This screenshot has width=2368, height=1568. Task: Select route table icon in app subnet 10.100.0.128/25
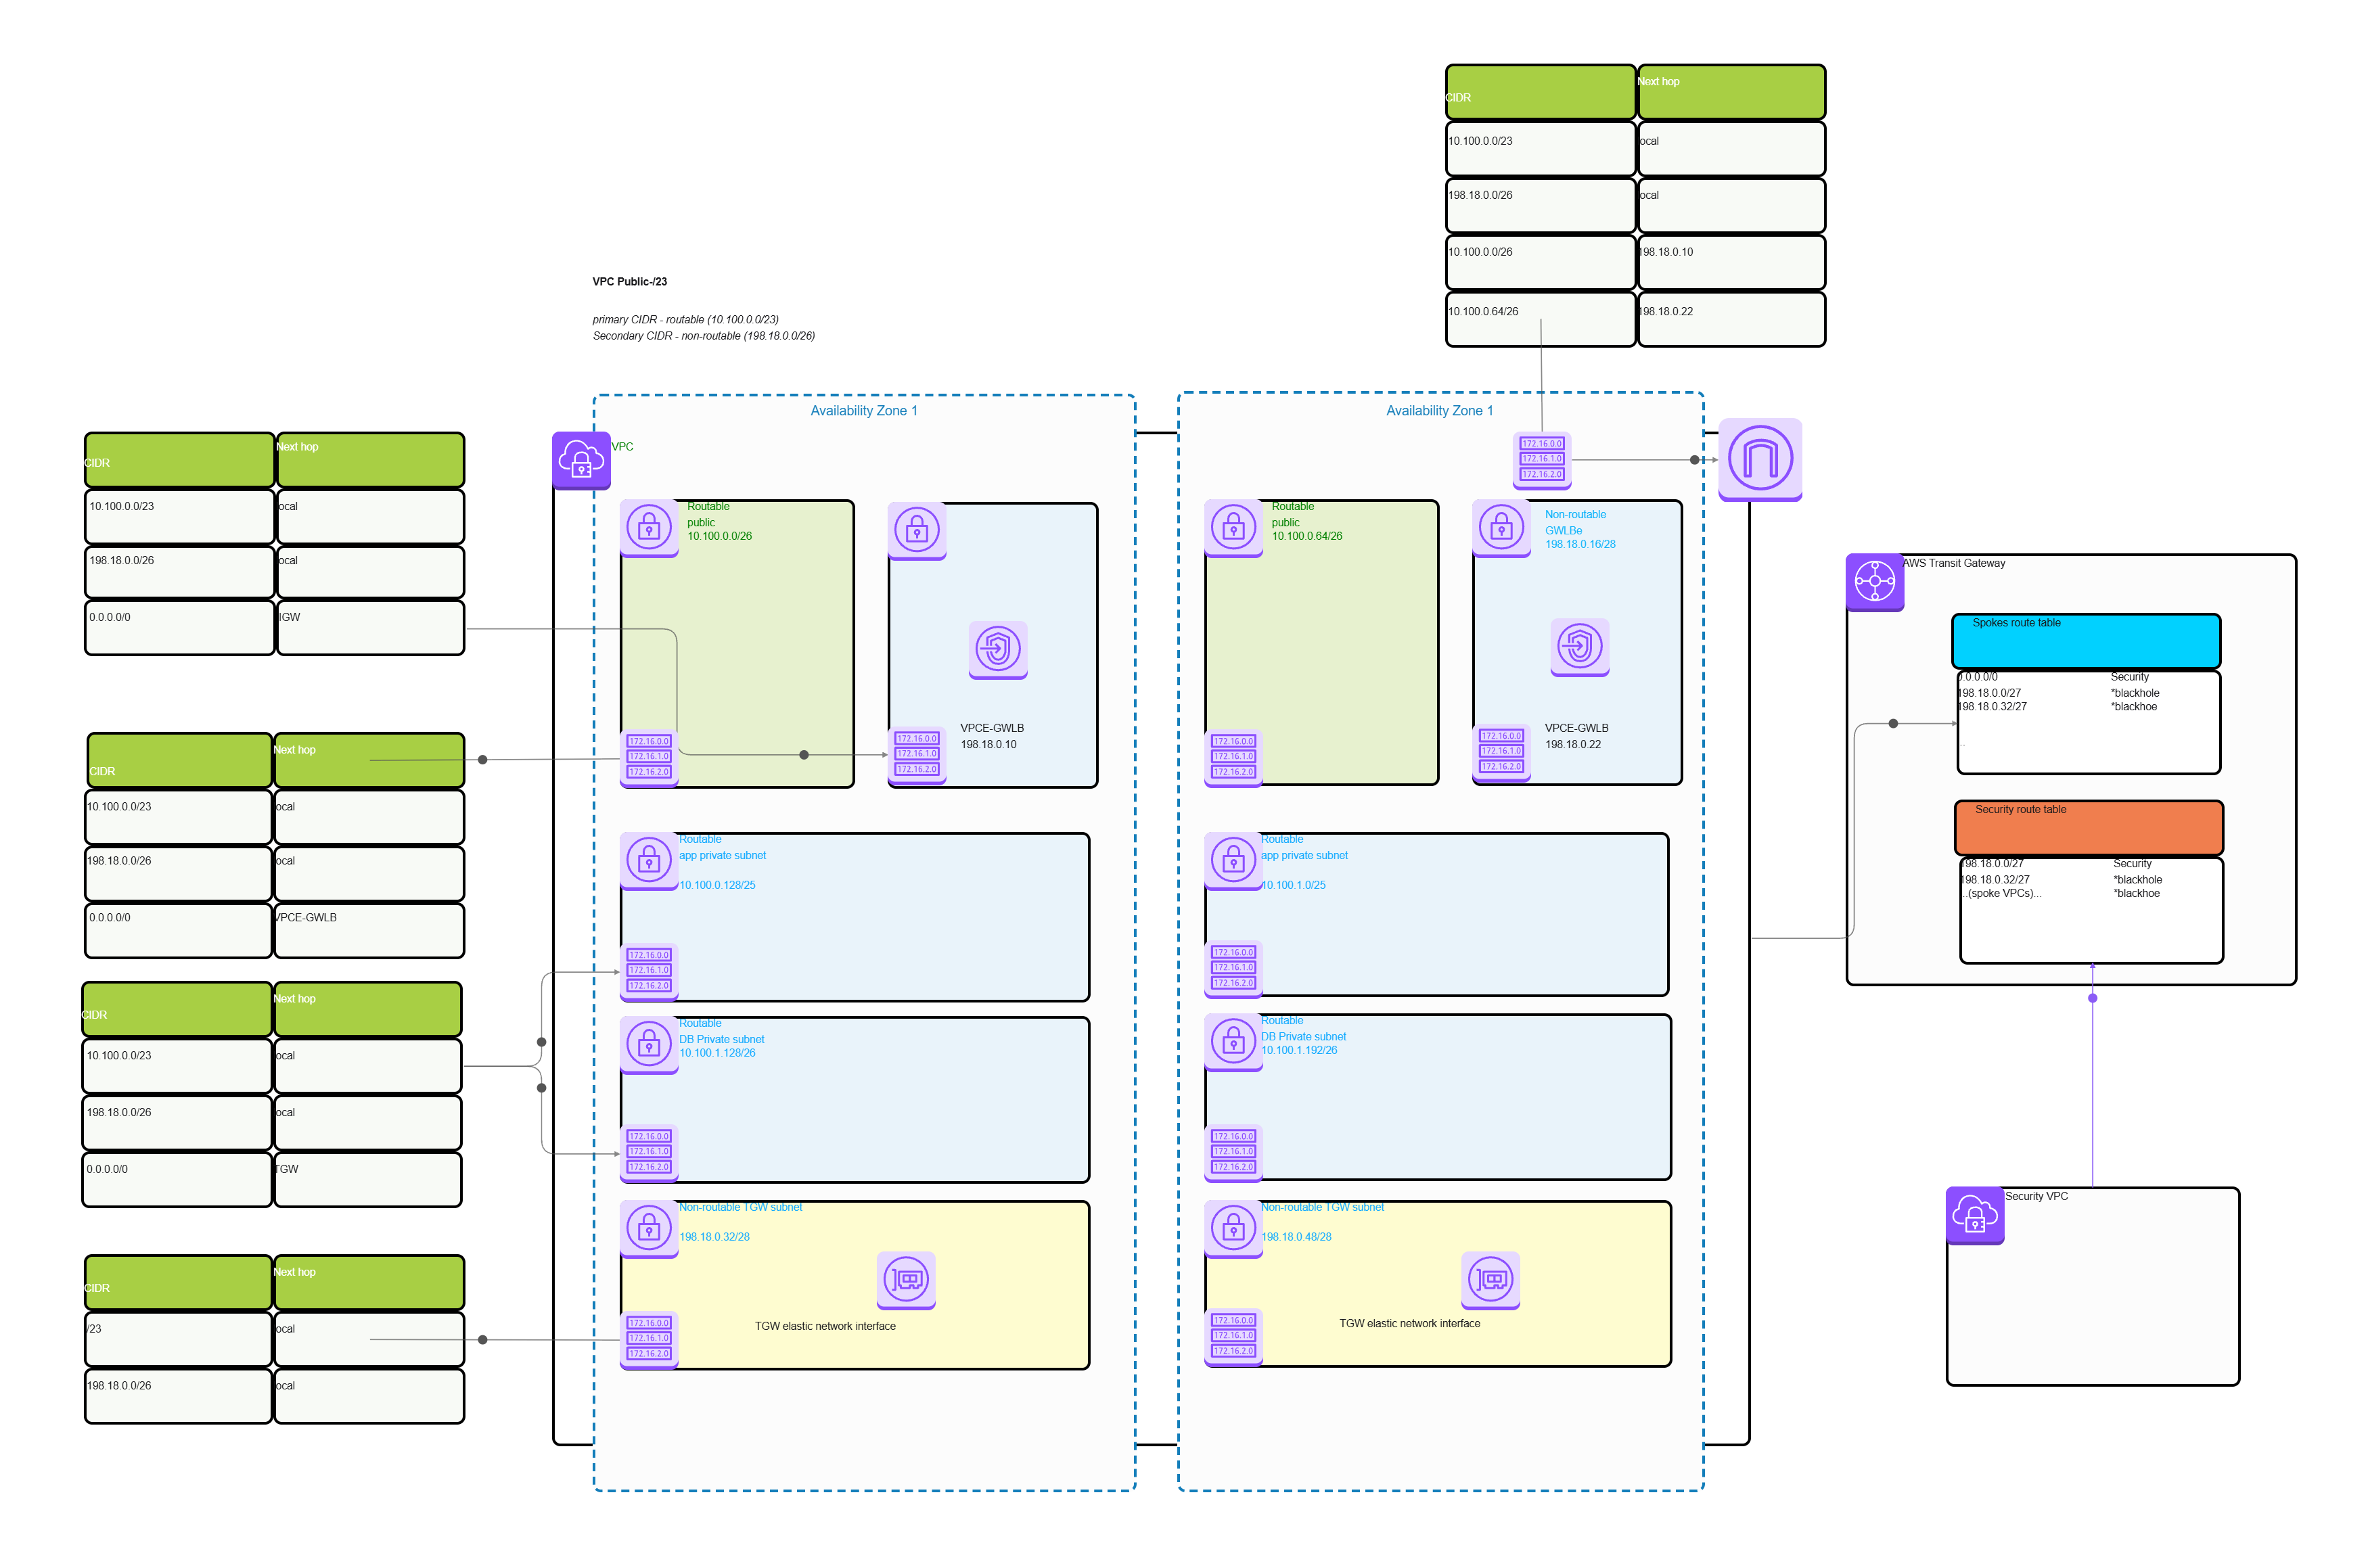tap(649, 971)
